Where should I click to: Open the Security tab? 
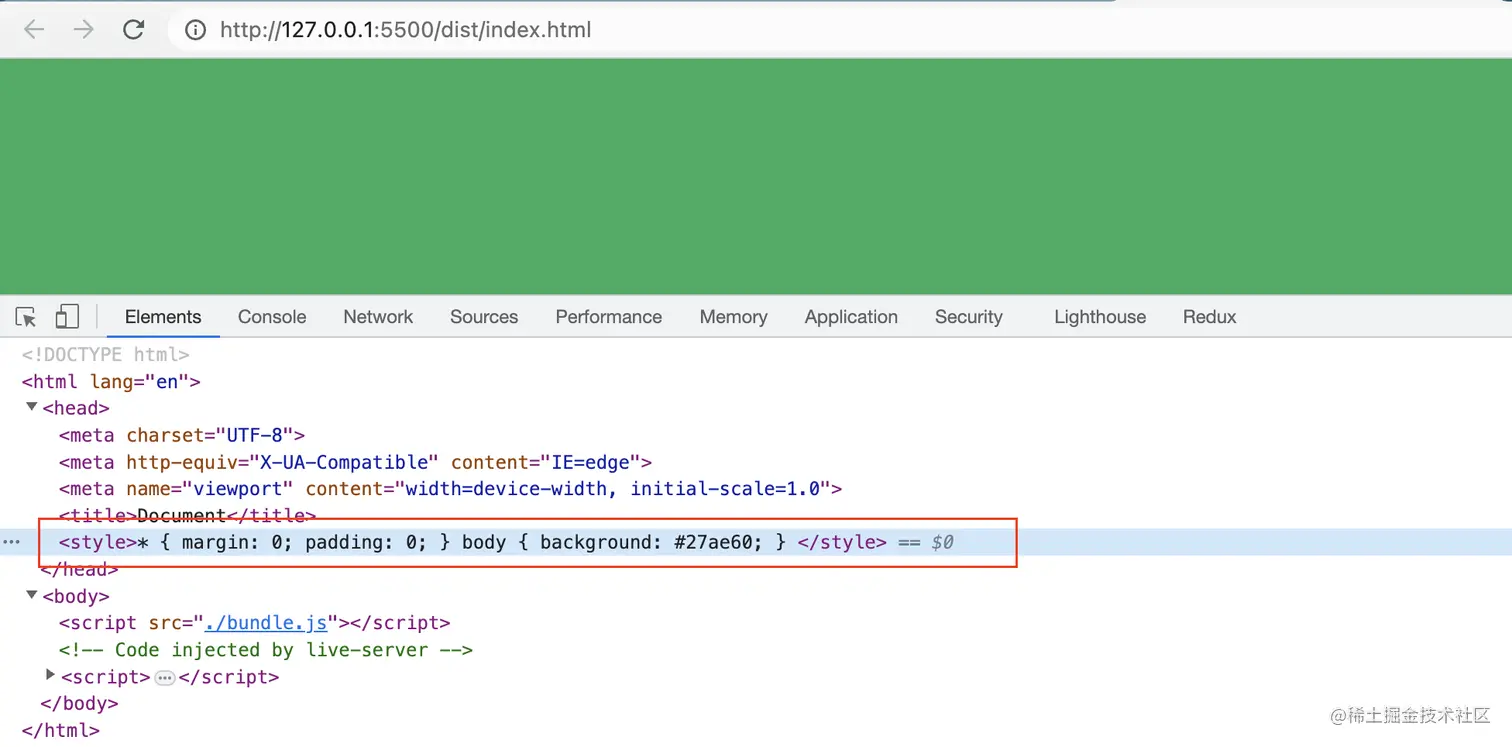coord(969,317)
